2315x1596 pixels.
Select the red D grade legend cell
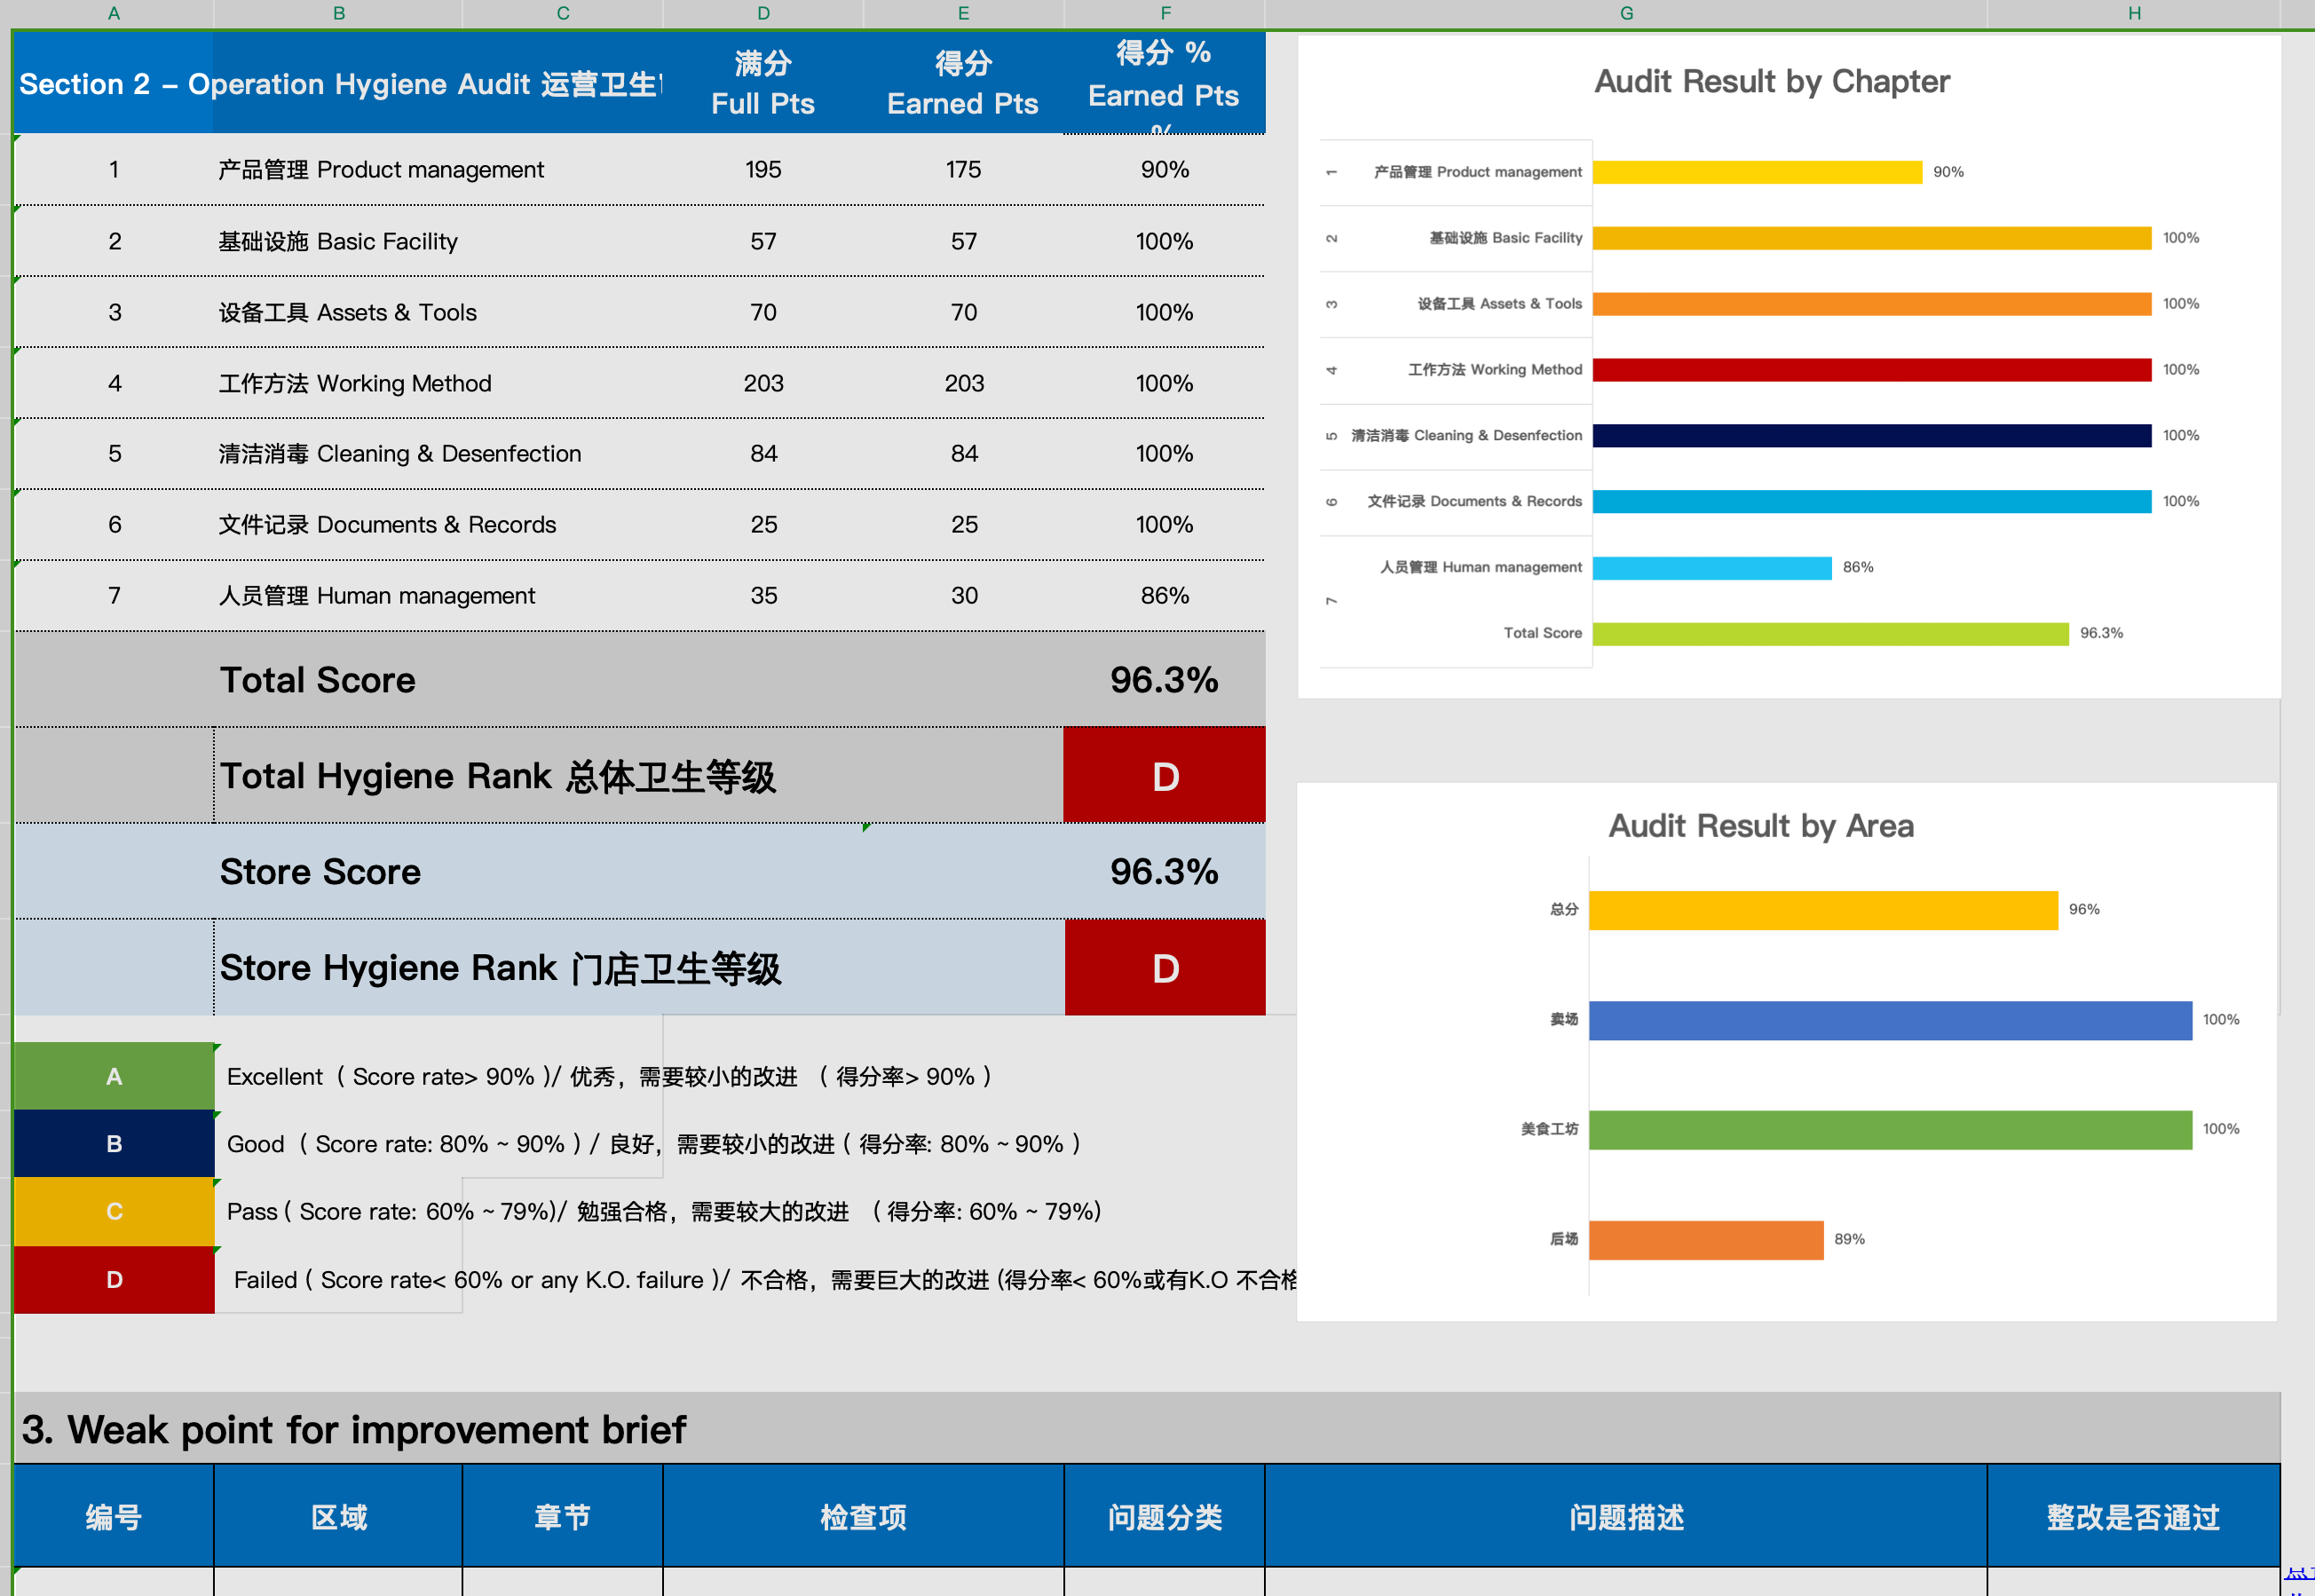click(114, 1279)
